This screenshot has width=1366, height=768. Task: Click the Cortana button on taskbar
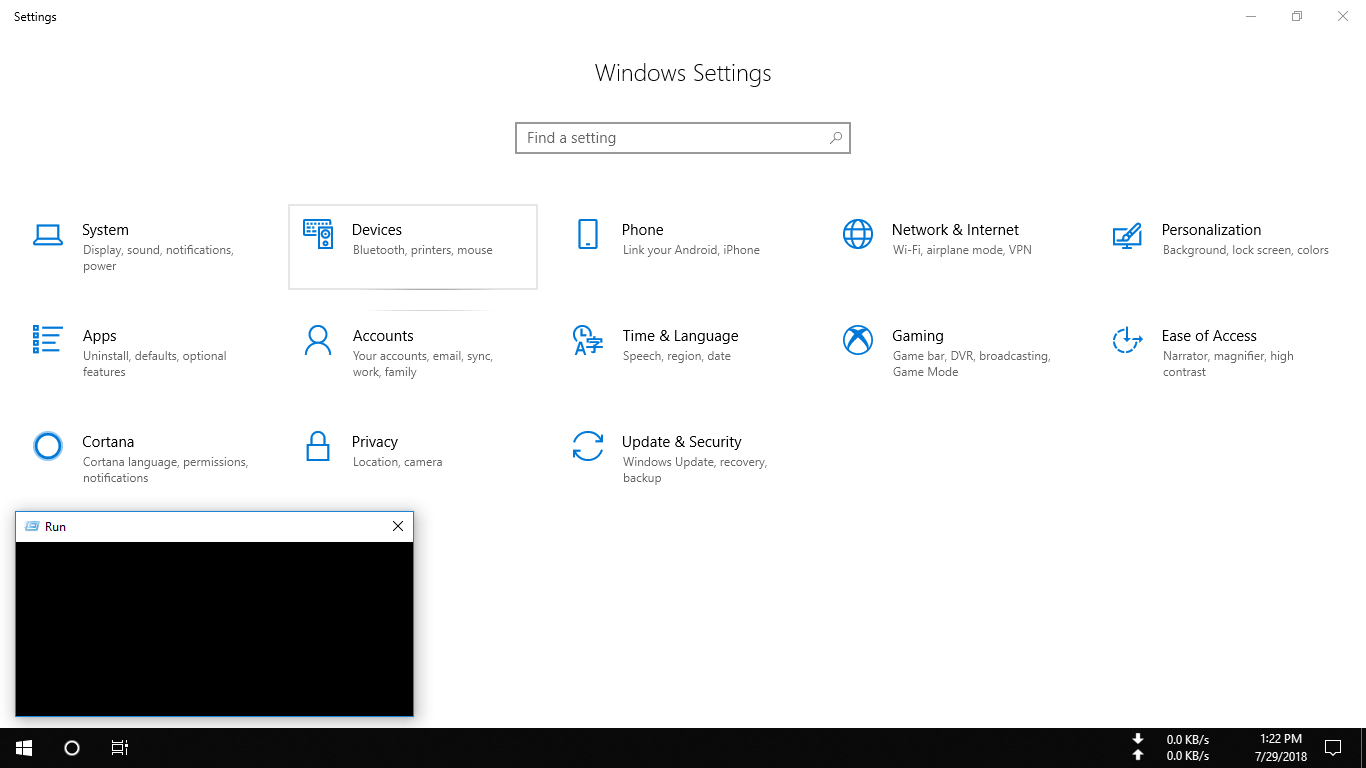coord(72,748)
